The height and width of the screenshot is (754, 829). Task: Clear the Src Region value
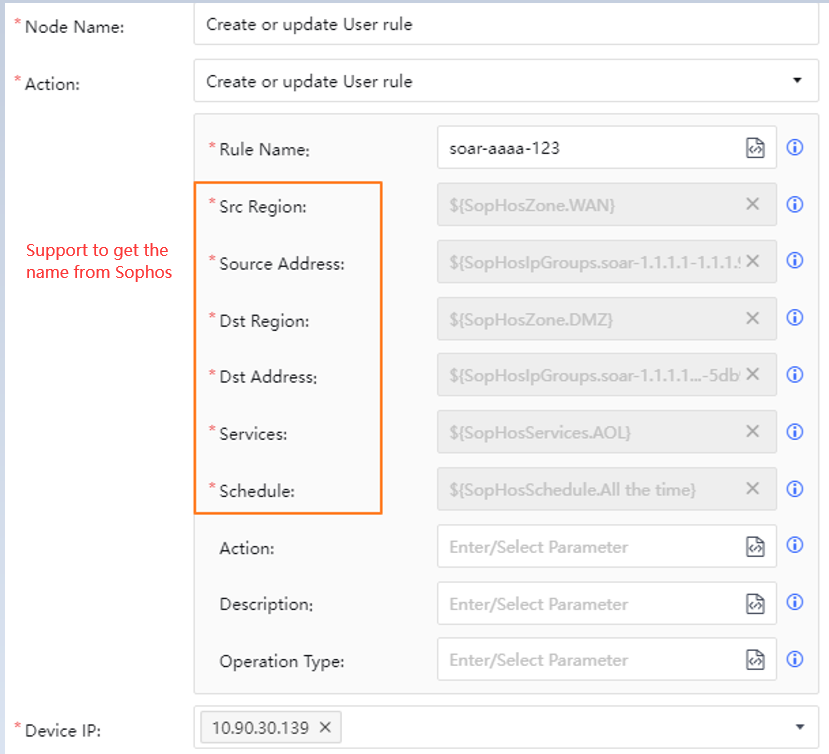(x=753, y=204)
